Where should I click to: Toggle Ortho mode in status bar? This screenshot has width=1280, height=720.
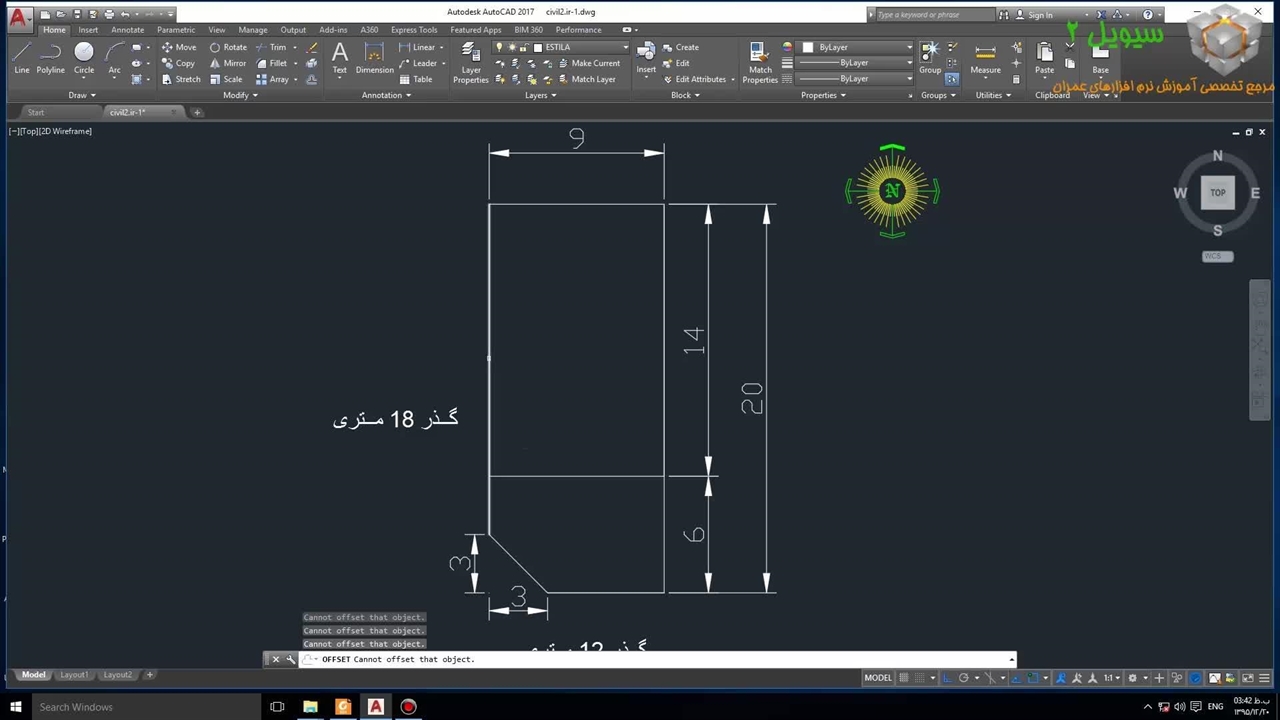pyautogui.click(x=947, y=678)
